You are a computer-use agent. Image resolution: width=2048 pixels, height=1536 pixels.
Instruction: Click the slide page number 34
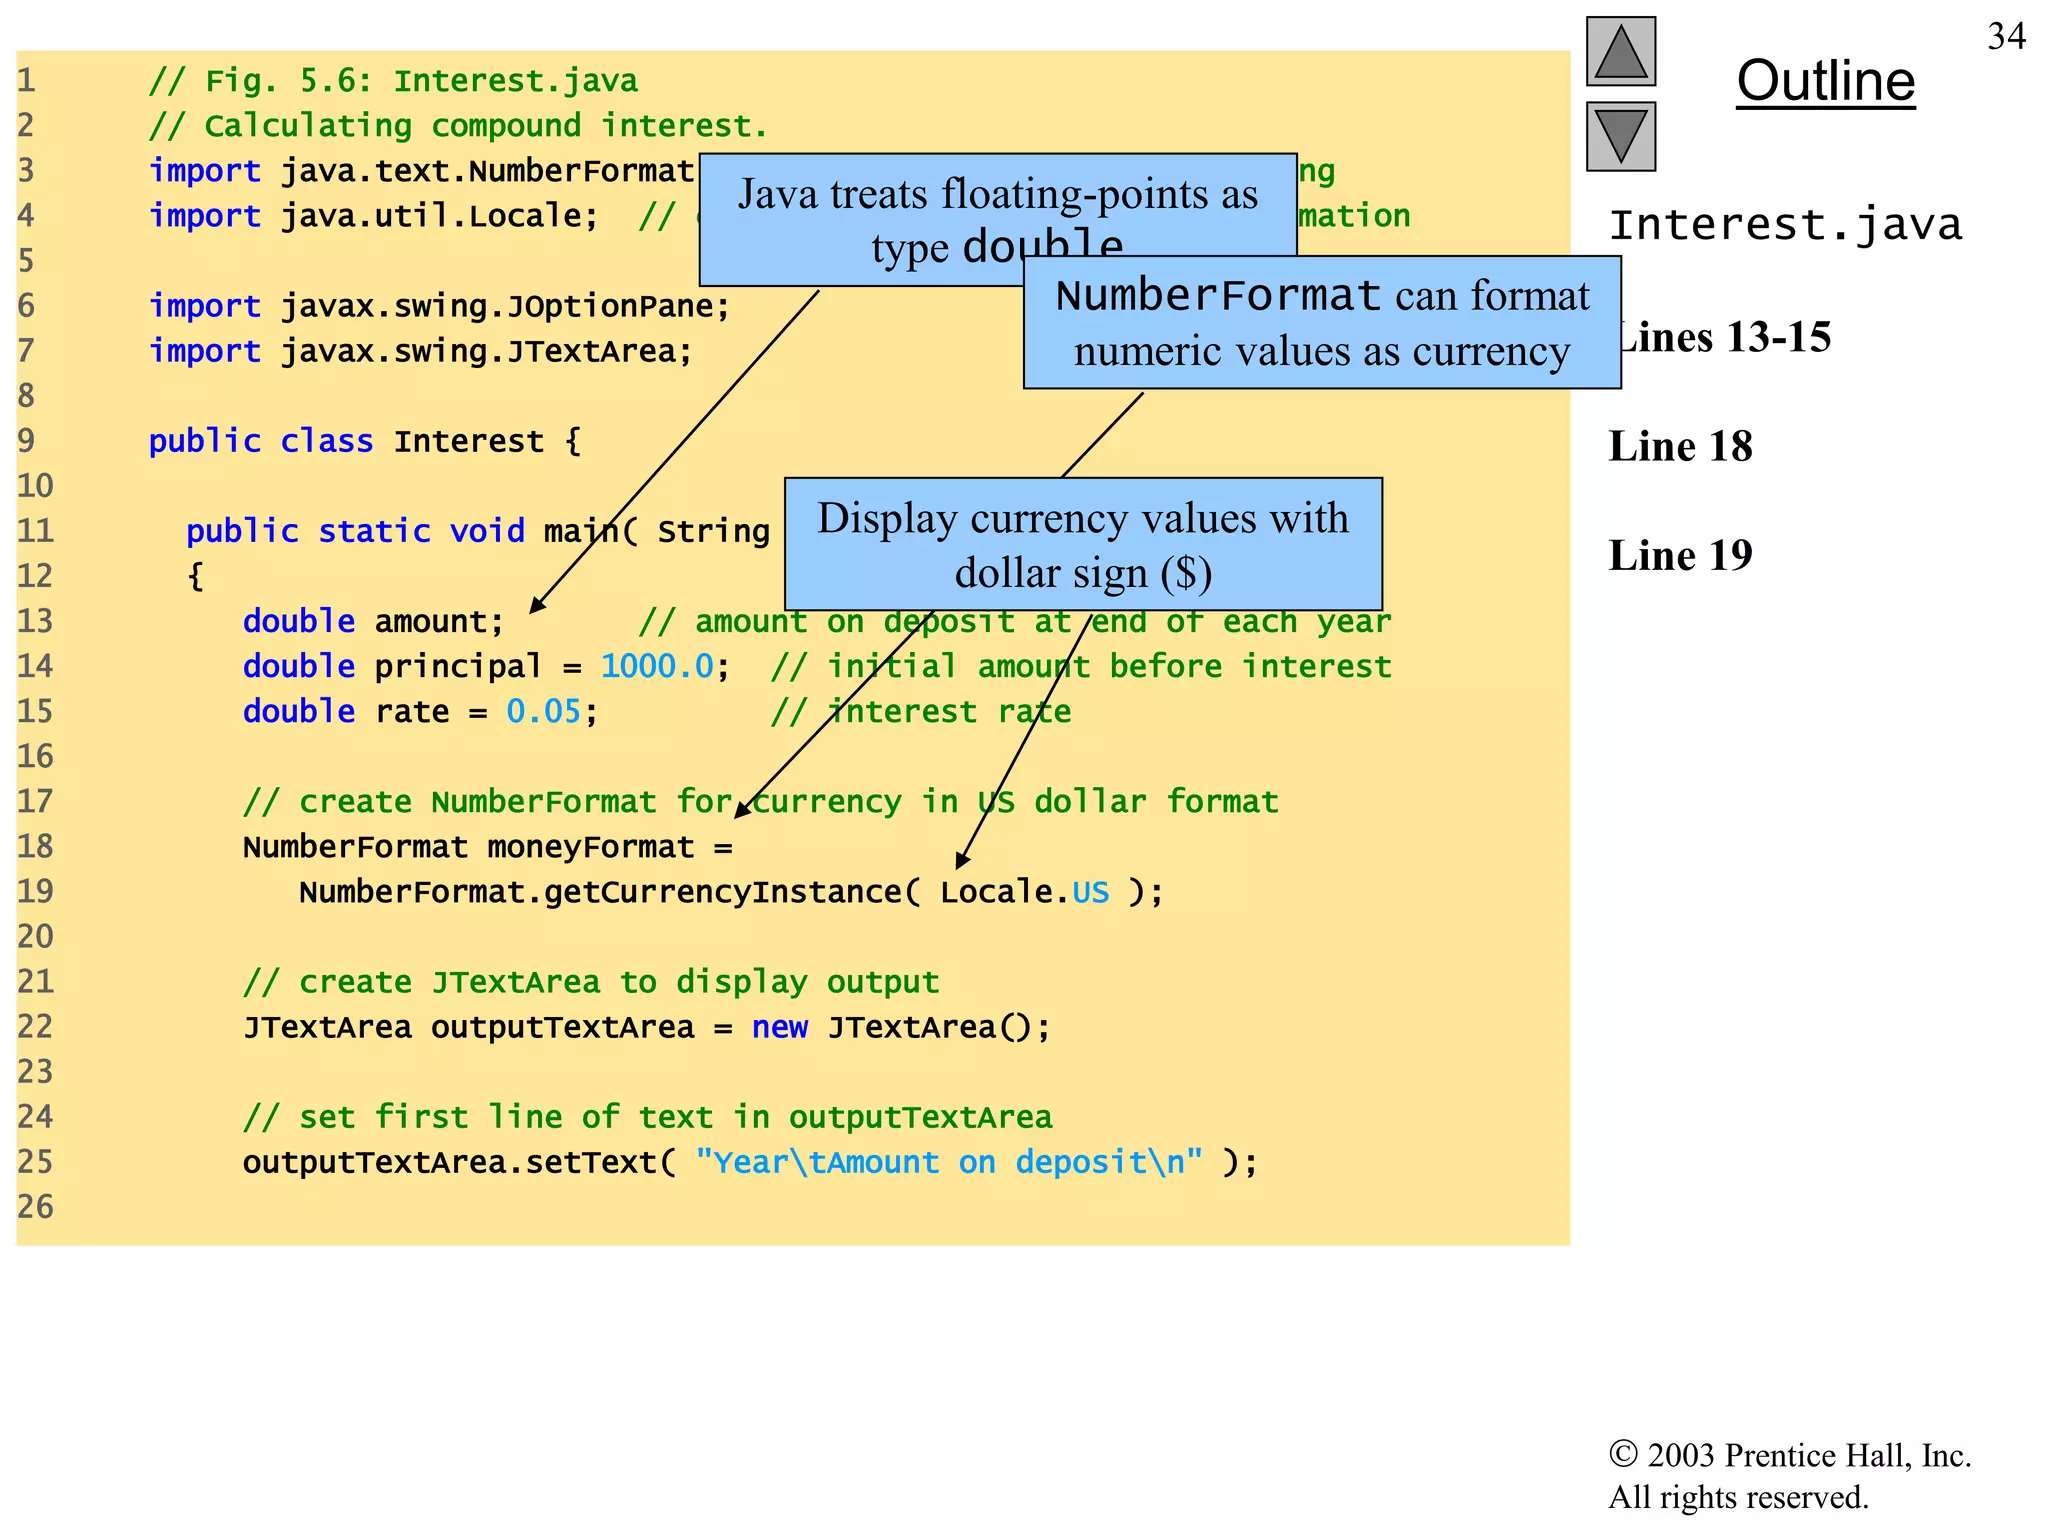2006,37
